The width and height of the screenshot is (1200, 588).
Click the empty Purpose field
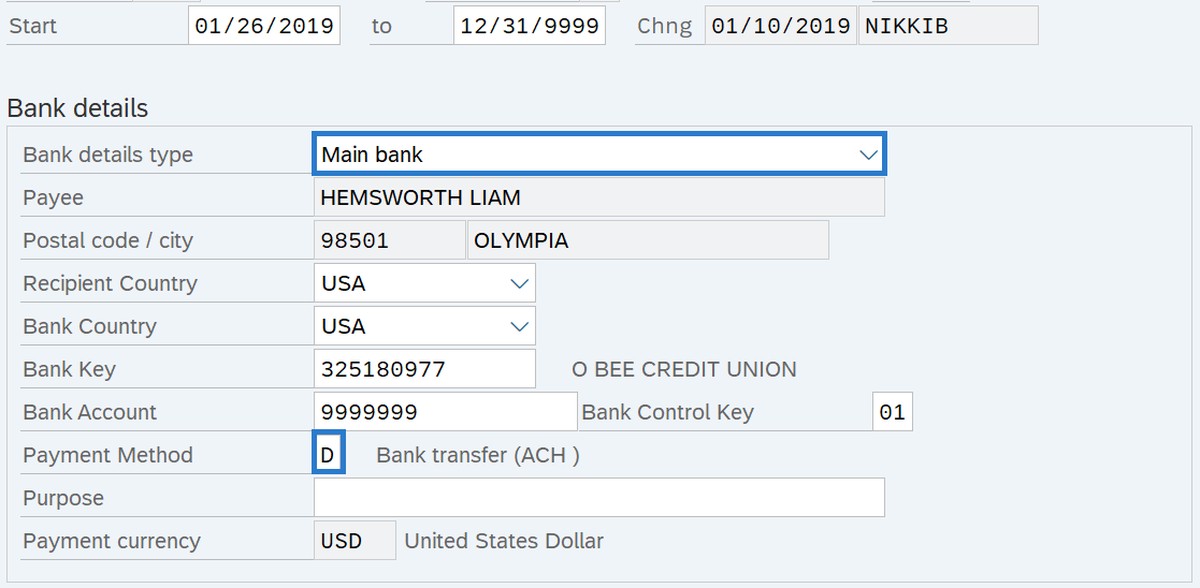tap(598, 498)
